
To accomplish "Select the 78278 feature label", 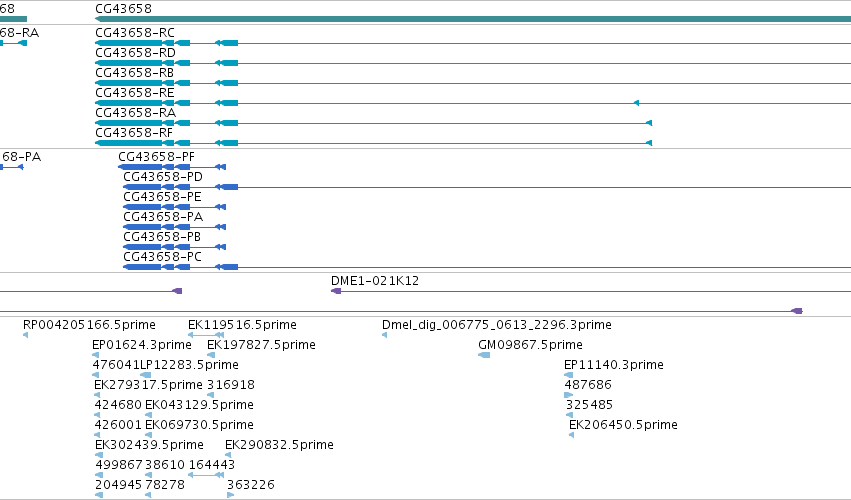I will point(165,485).
